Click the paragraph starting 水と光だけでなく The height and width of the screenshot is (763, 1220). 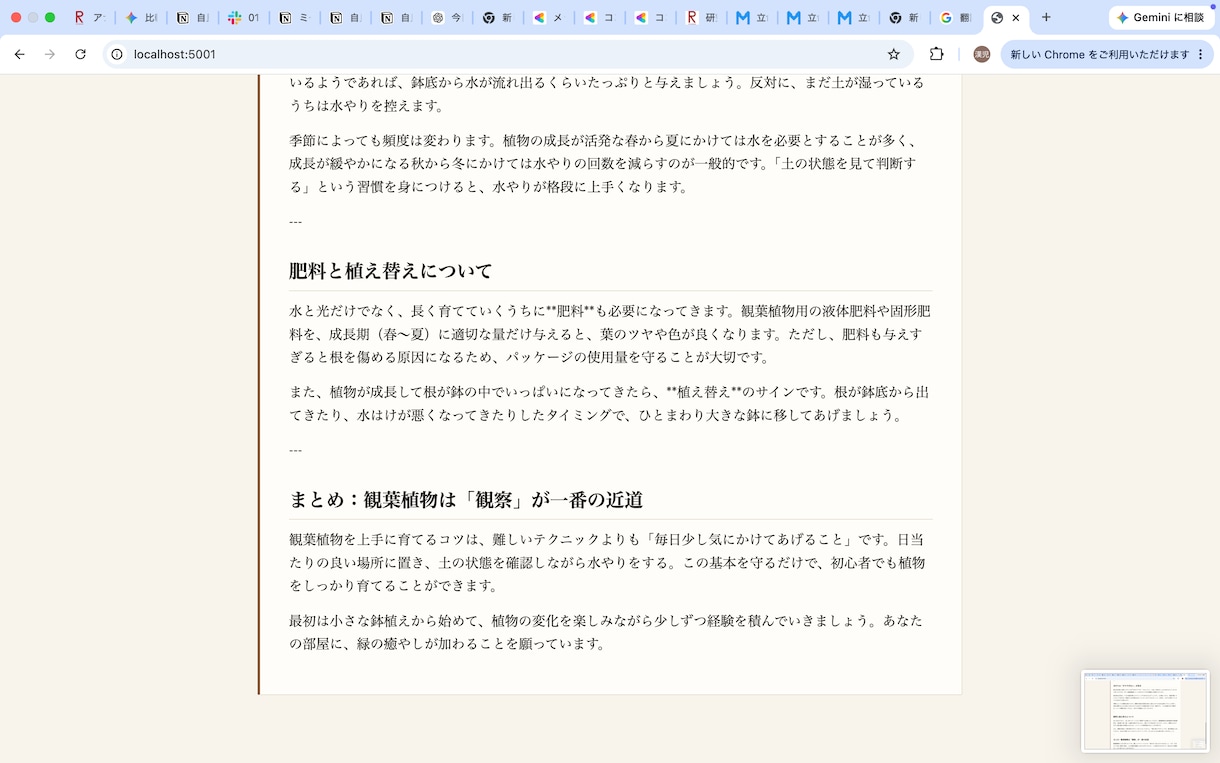click(x=610, y=334)
